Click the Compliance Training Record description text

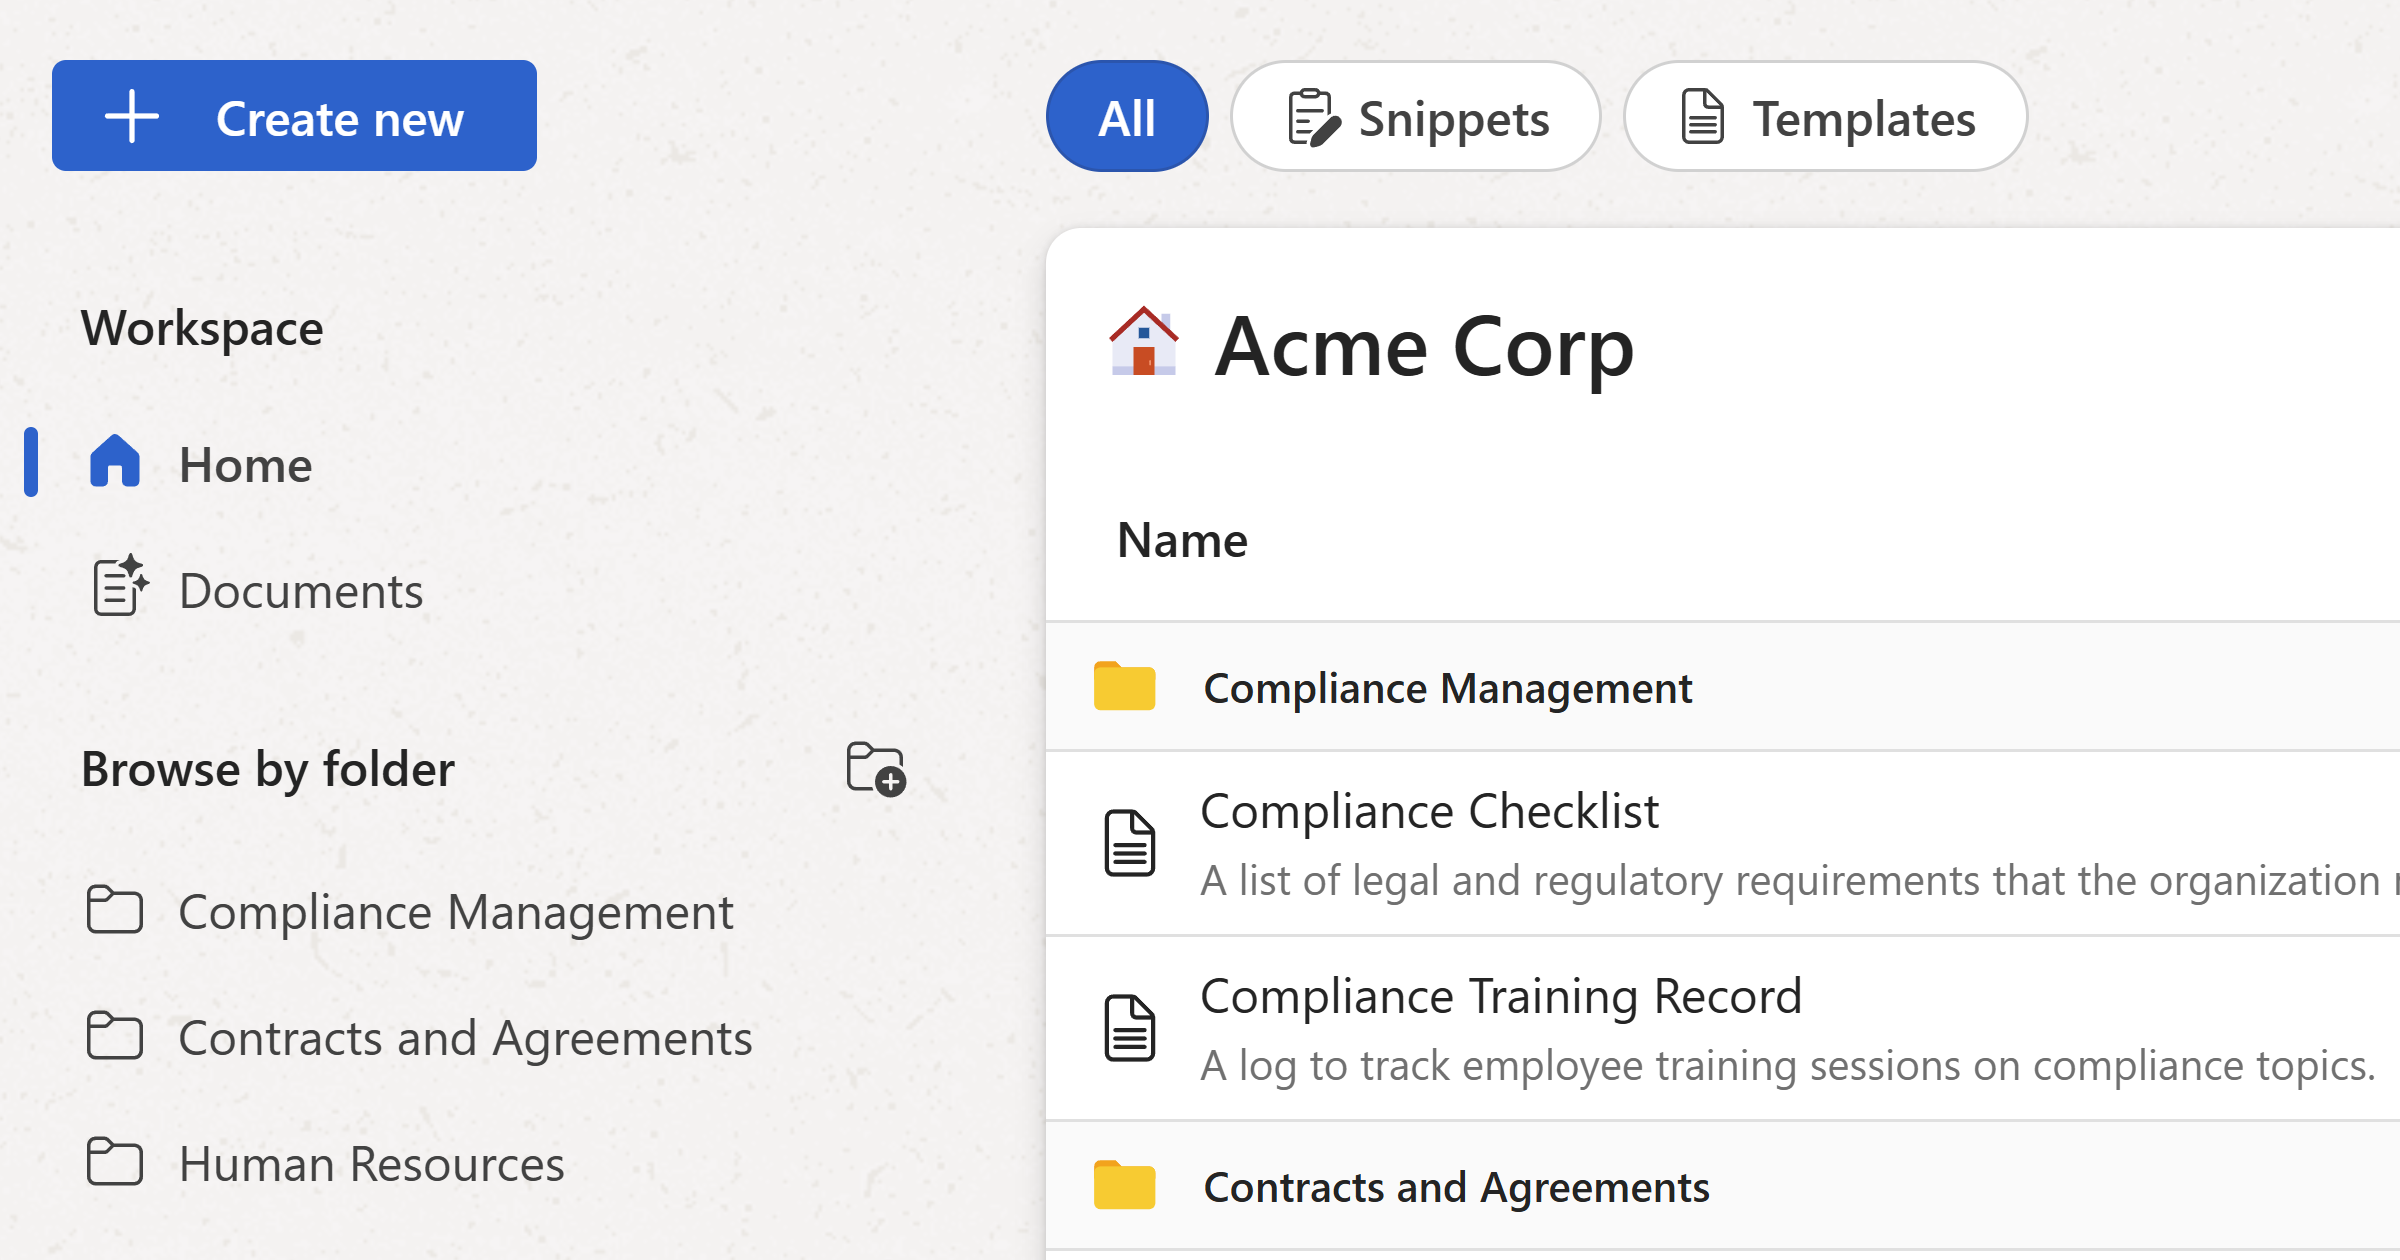tap(1788, 1066)
